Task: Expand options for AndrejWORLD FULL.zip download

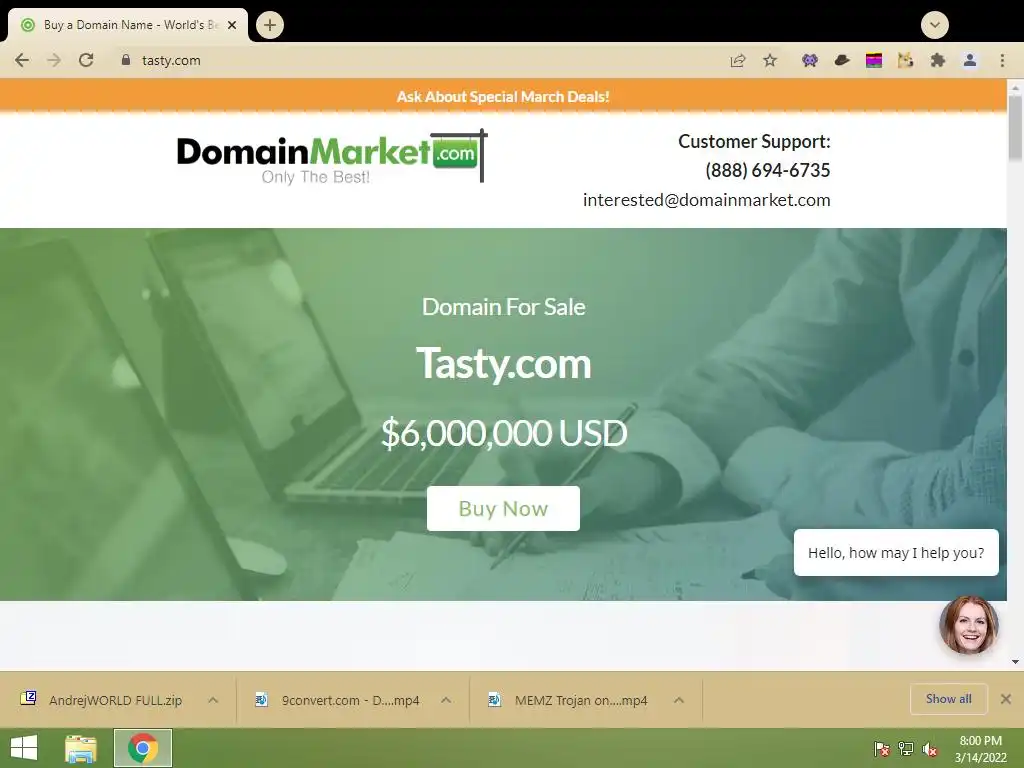Action: (x=213, y=700)
